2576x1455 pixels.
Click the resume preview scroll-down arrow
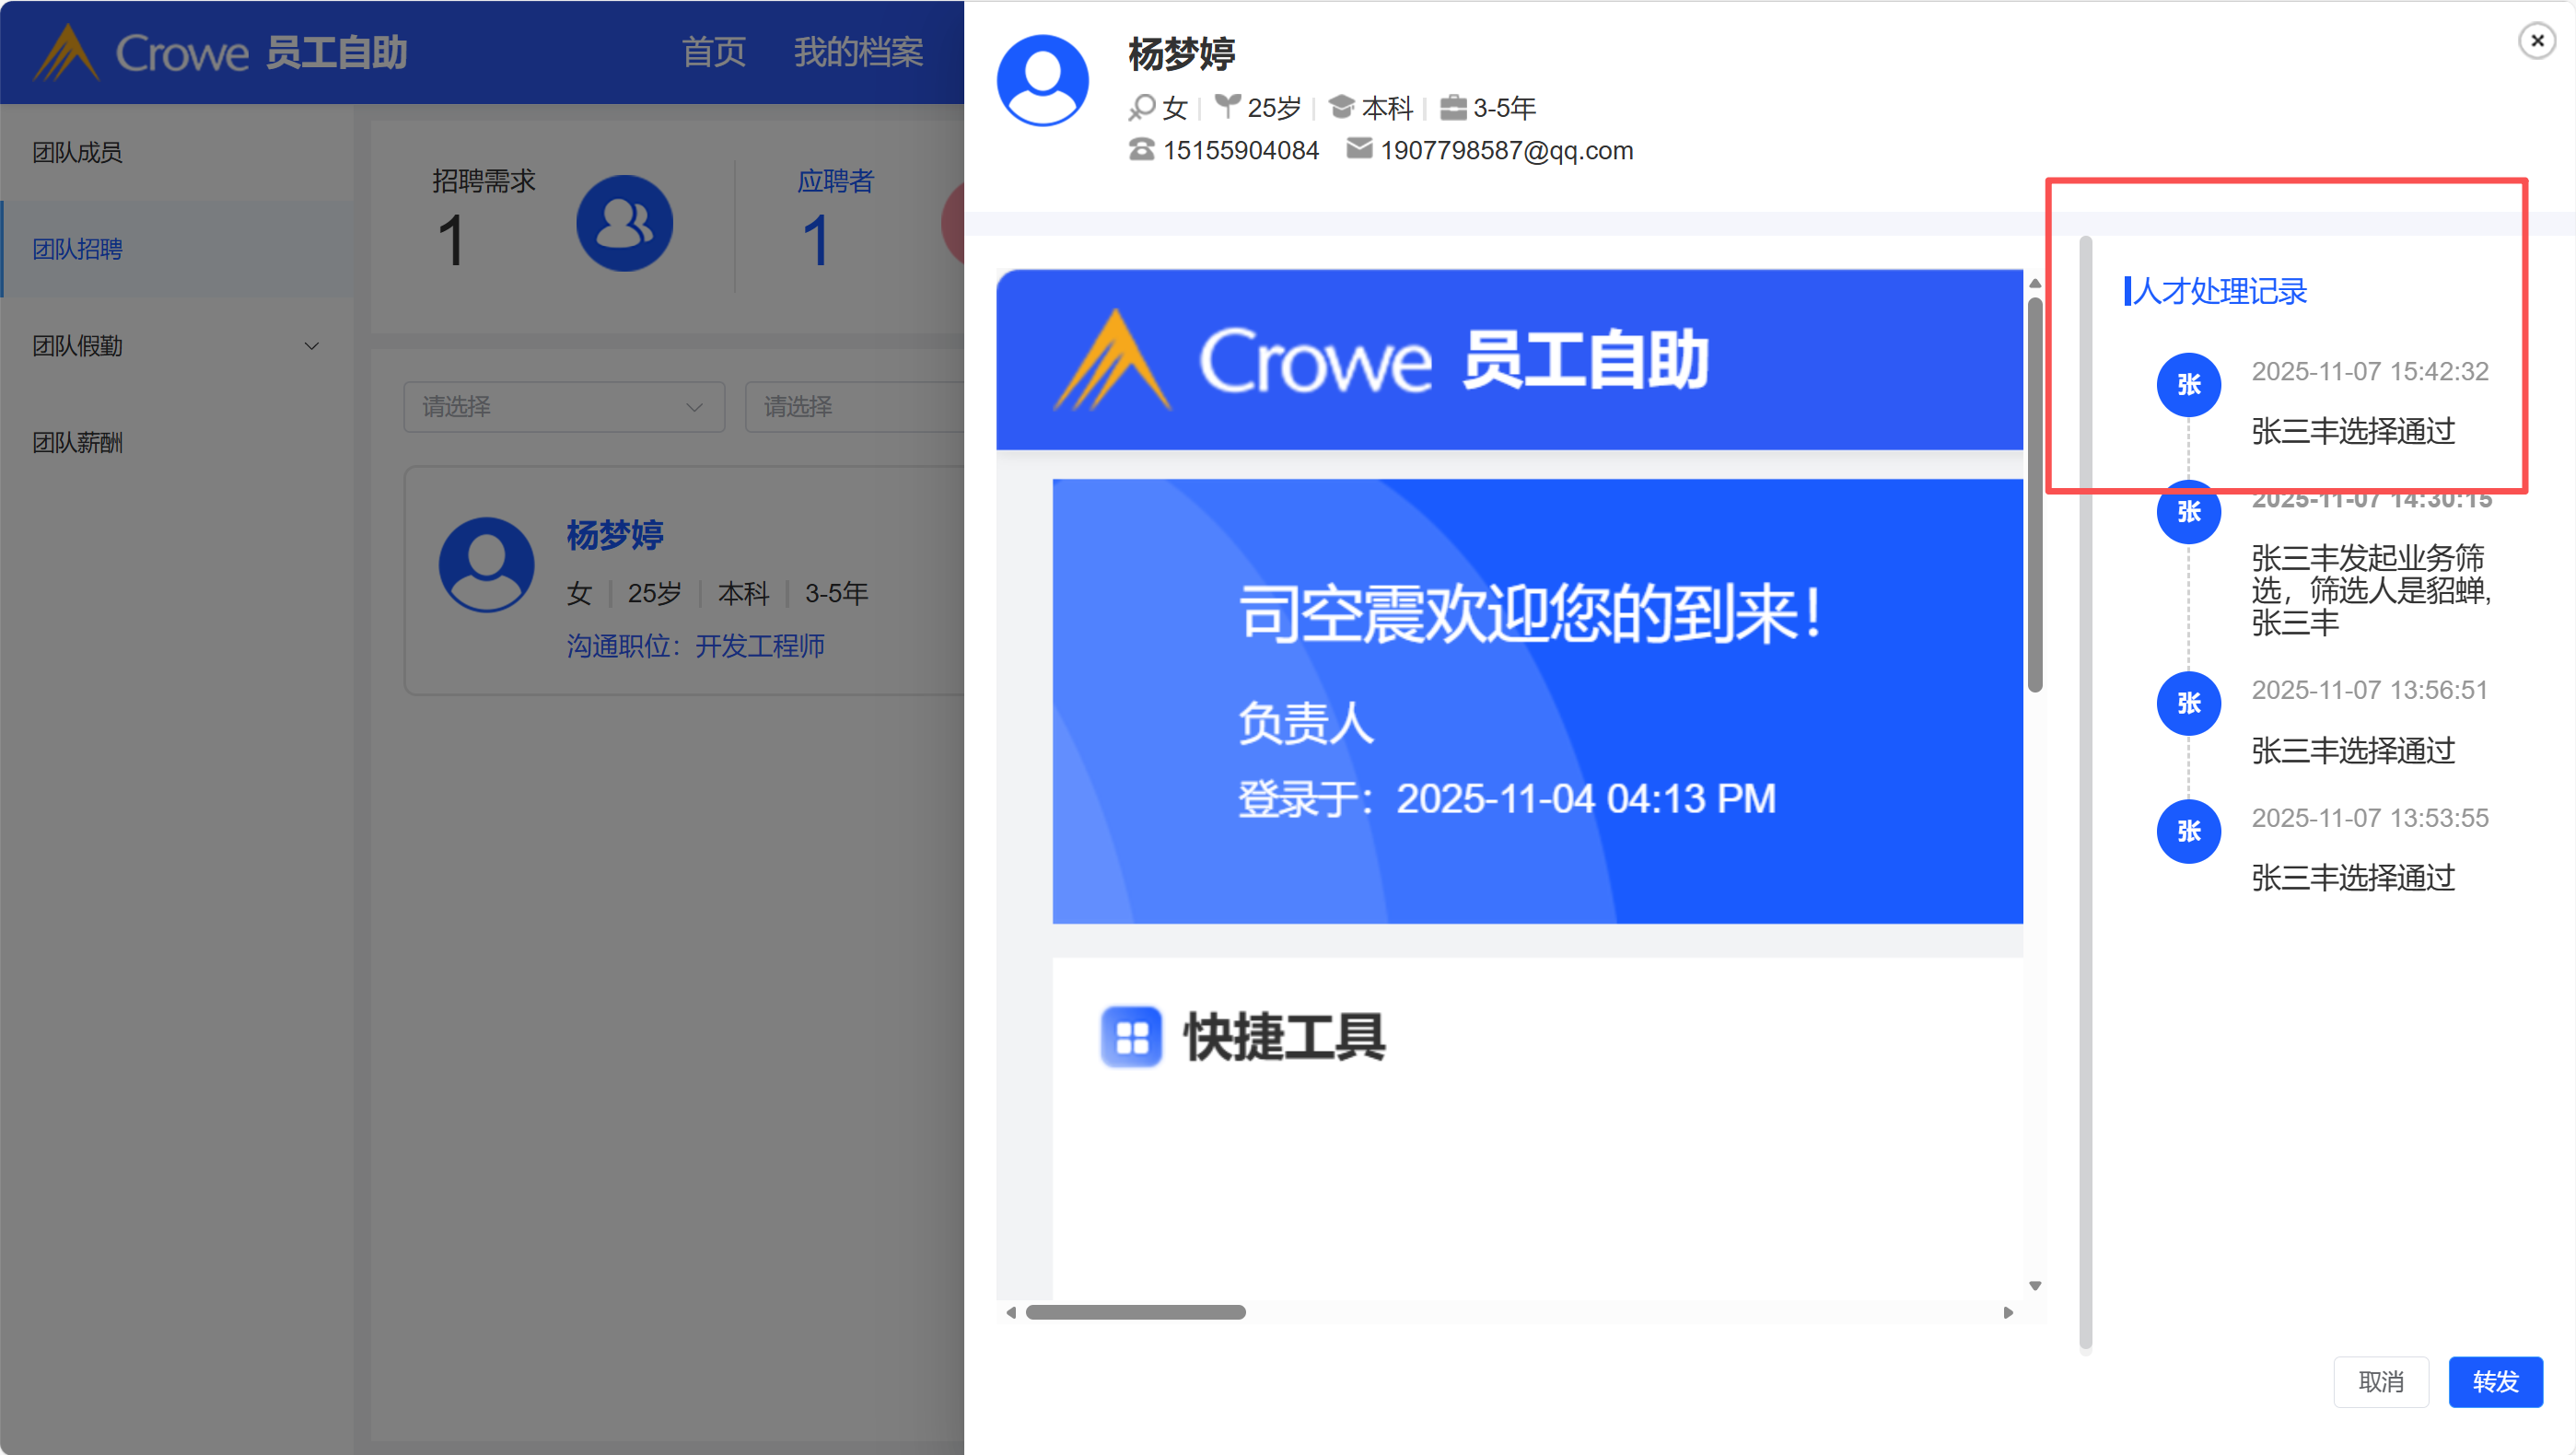2034,1286
